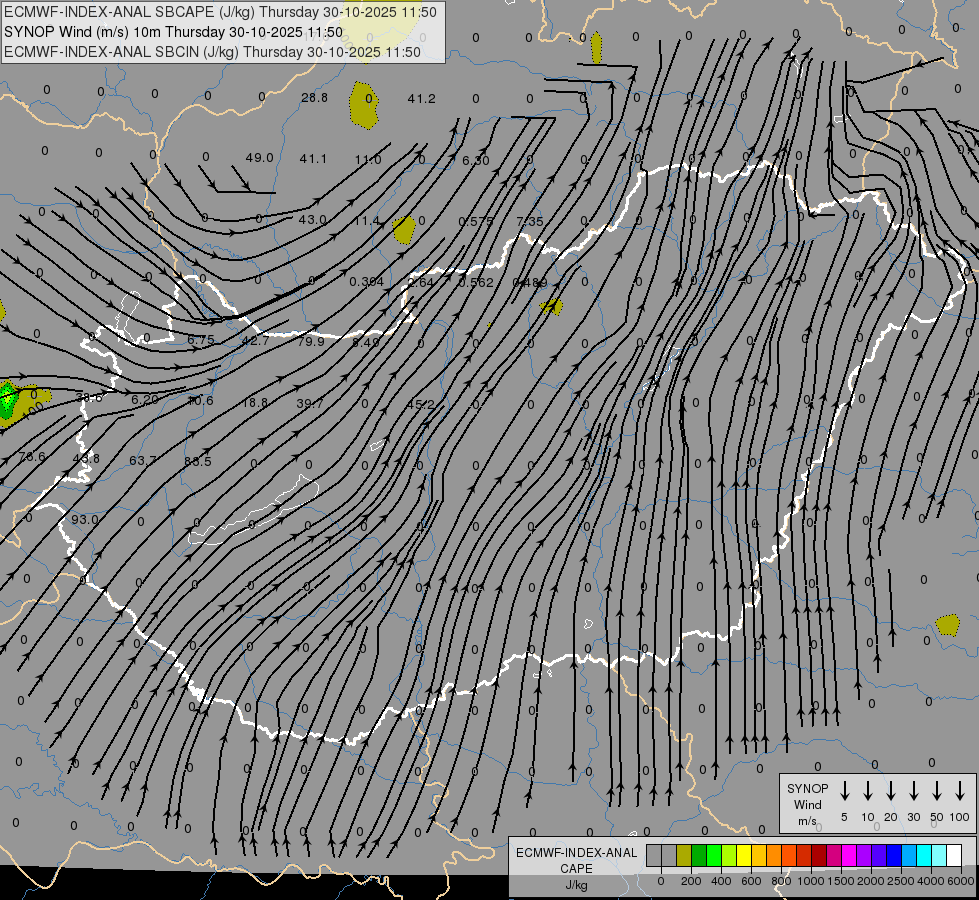The height and width of the screenshot is (900, 979).
Task: Click the ECMWF-INDEX-ANAL legend title
Action: point(576,853)
